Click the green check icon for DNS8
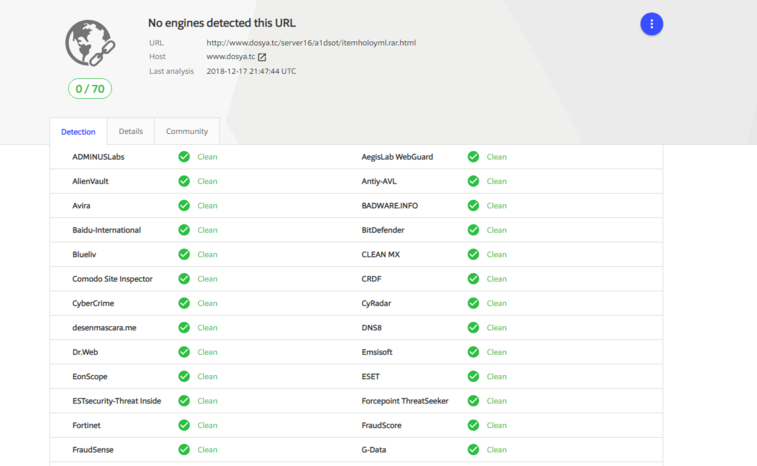The image size is (757, 466). [473, 327]
